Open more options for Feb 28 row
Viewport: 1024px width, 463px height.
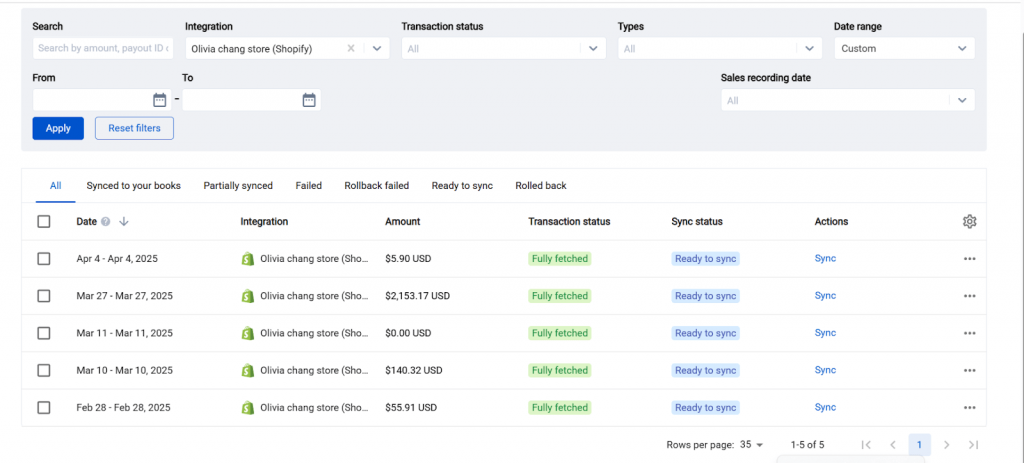[x=969, y=408]
